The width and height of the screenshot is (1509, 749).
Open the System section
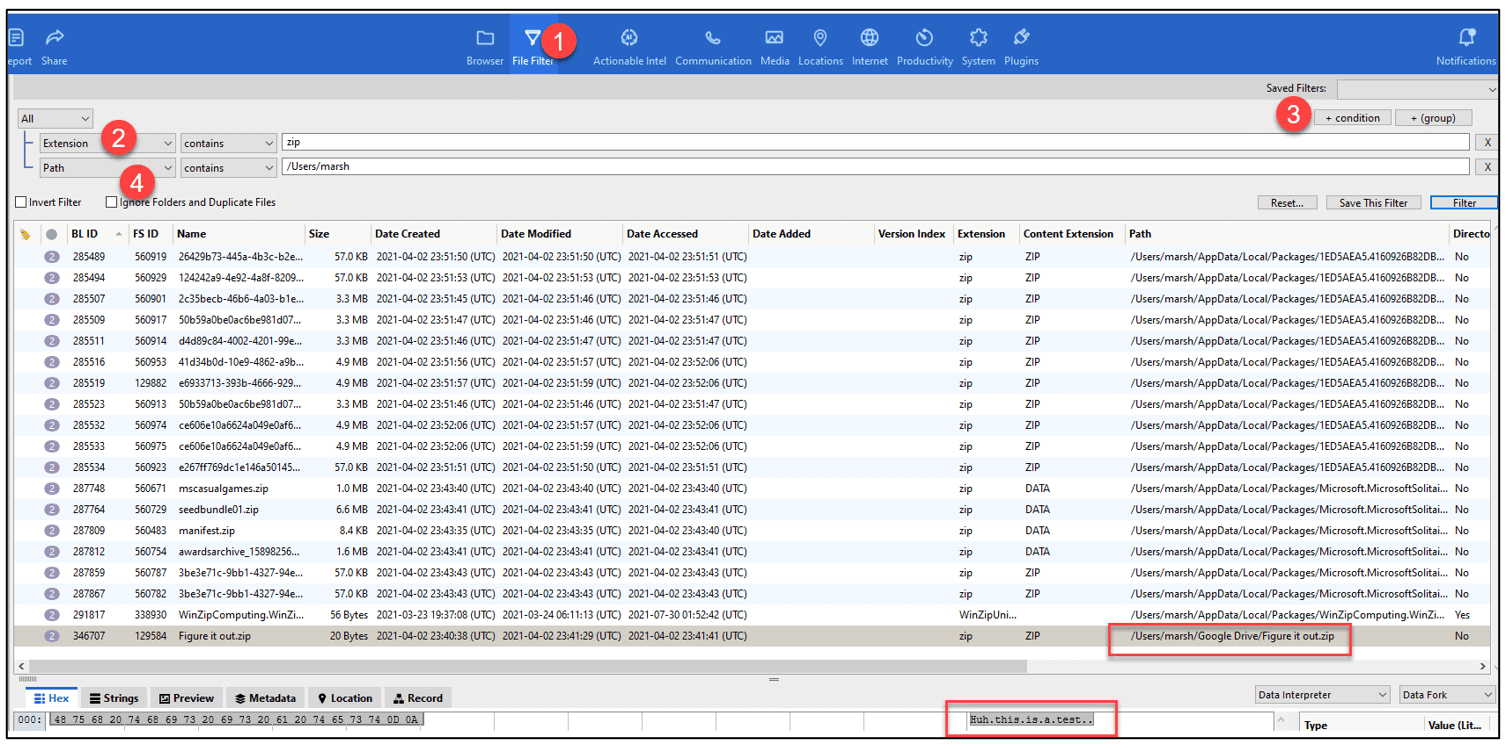pos(978,47)
